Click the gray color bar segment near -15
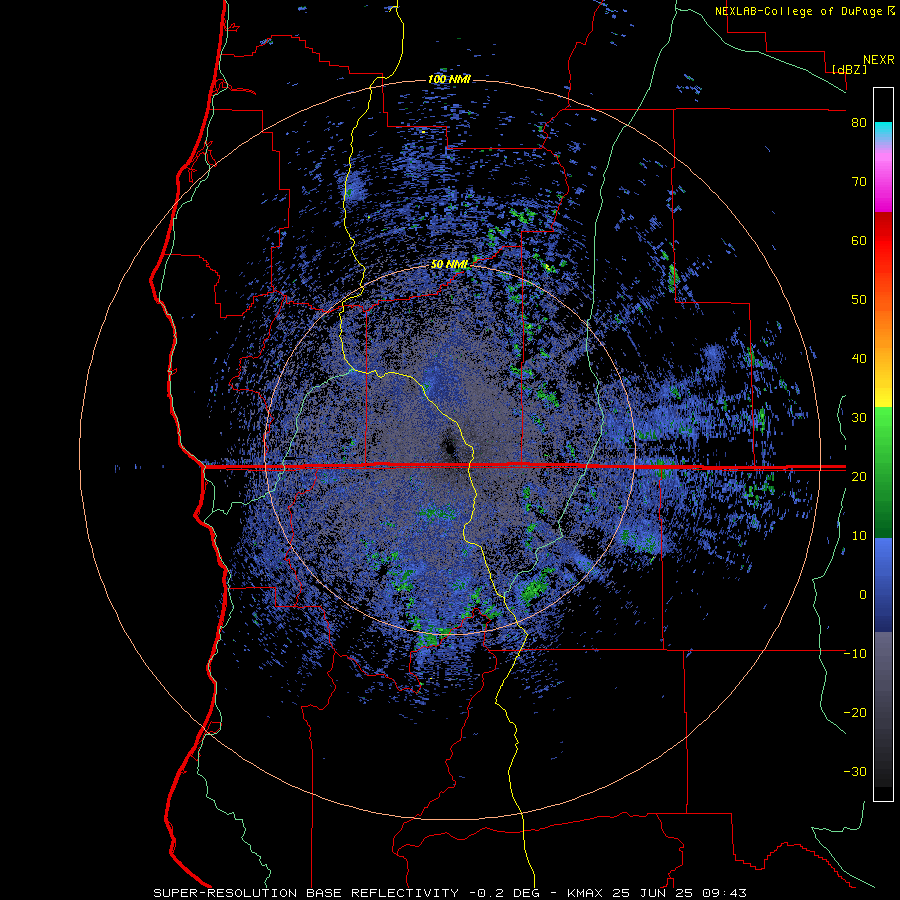The width and height of the screenshot is (900, 900). coord(883,683)
